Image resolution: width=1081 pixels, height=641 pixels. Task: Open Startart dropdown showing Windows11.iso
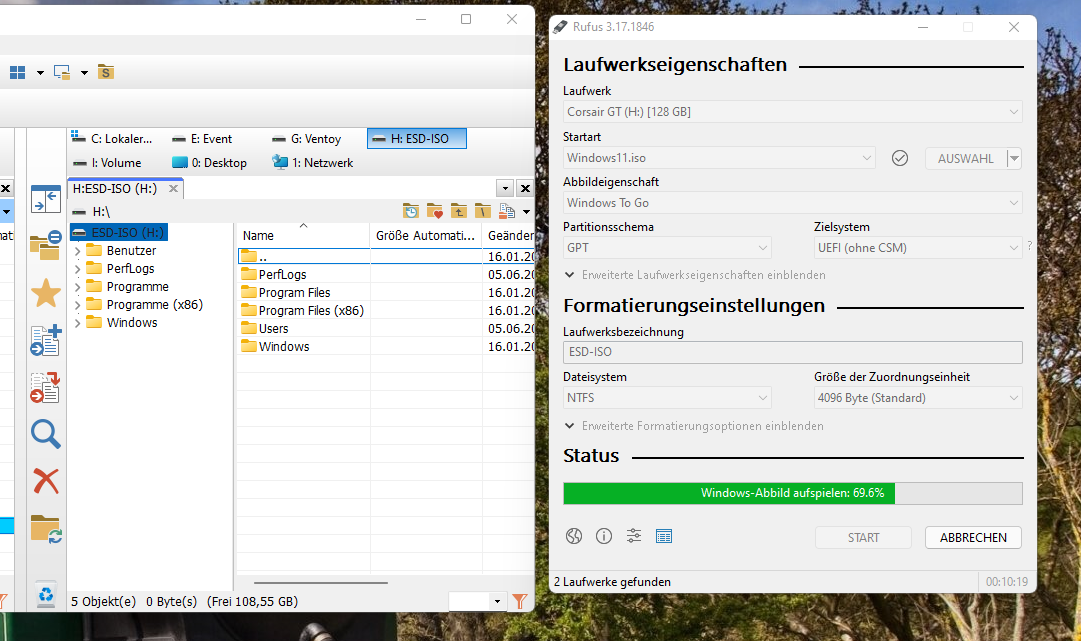tap(718, 158)
